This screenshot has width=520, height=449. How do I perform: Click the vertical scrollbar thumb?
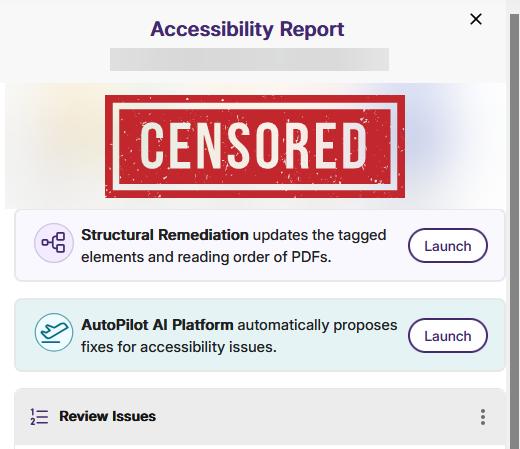[515, 231]
